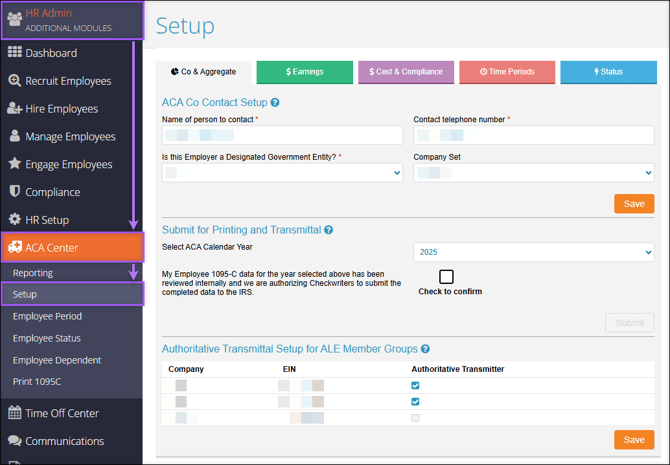The width and height of the screenshot is (670, 465).
Task: Click the Communications chat bubbles icon
Action: [x=15, y=440]
